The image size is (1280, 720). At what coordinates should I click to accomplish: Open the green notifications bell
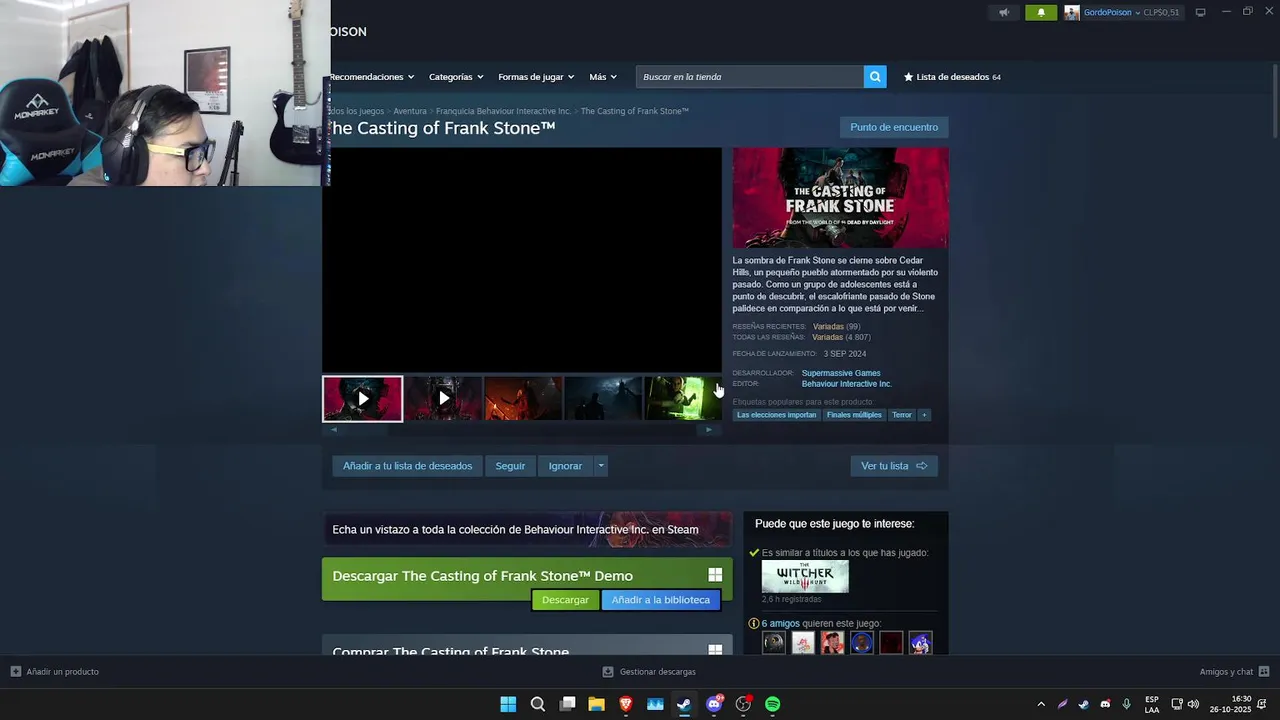(1041, 12)
